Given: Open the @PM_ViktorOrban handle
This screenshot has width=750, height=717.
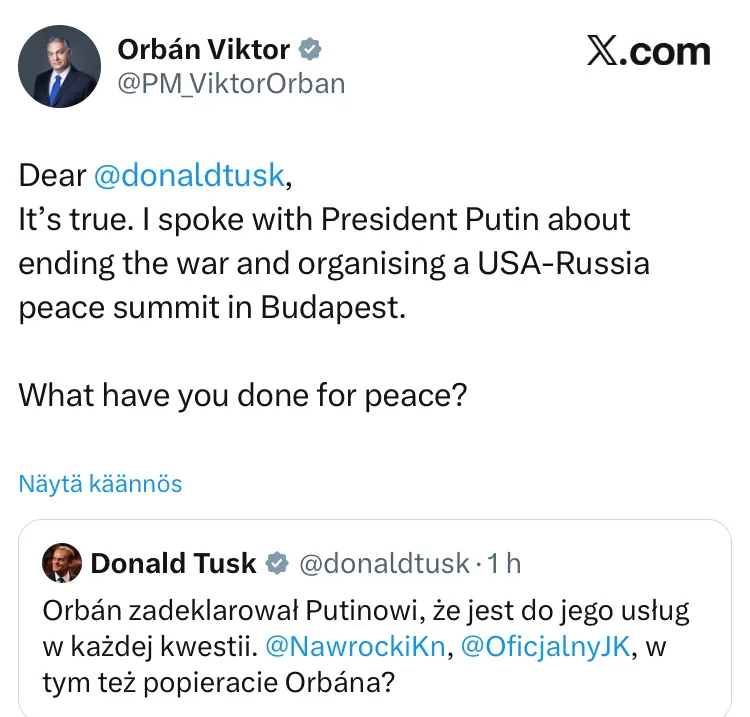Looking at the screenshot, I should (x=231, y=84).
